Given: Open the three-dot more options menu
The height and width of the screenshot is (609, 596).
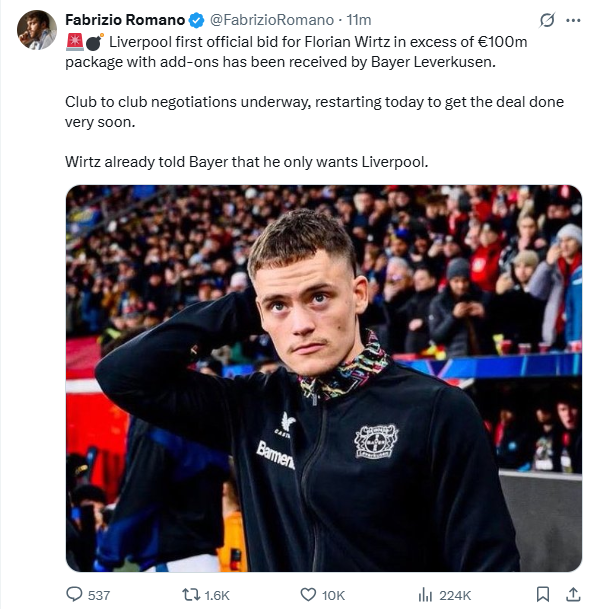Looking at the screenshot, I should pos(573,20).
